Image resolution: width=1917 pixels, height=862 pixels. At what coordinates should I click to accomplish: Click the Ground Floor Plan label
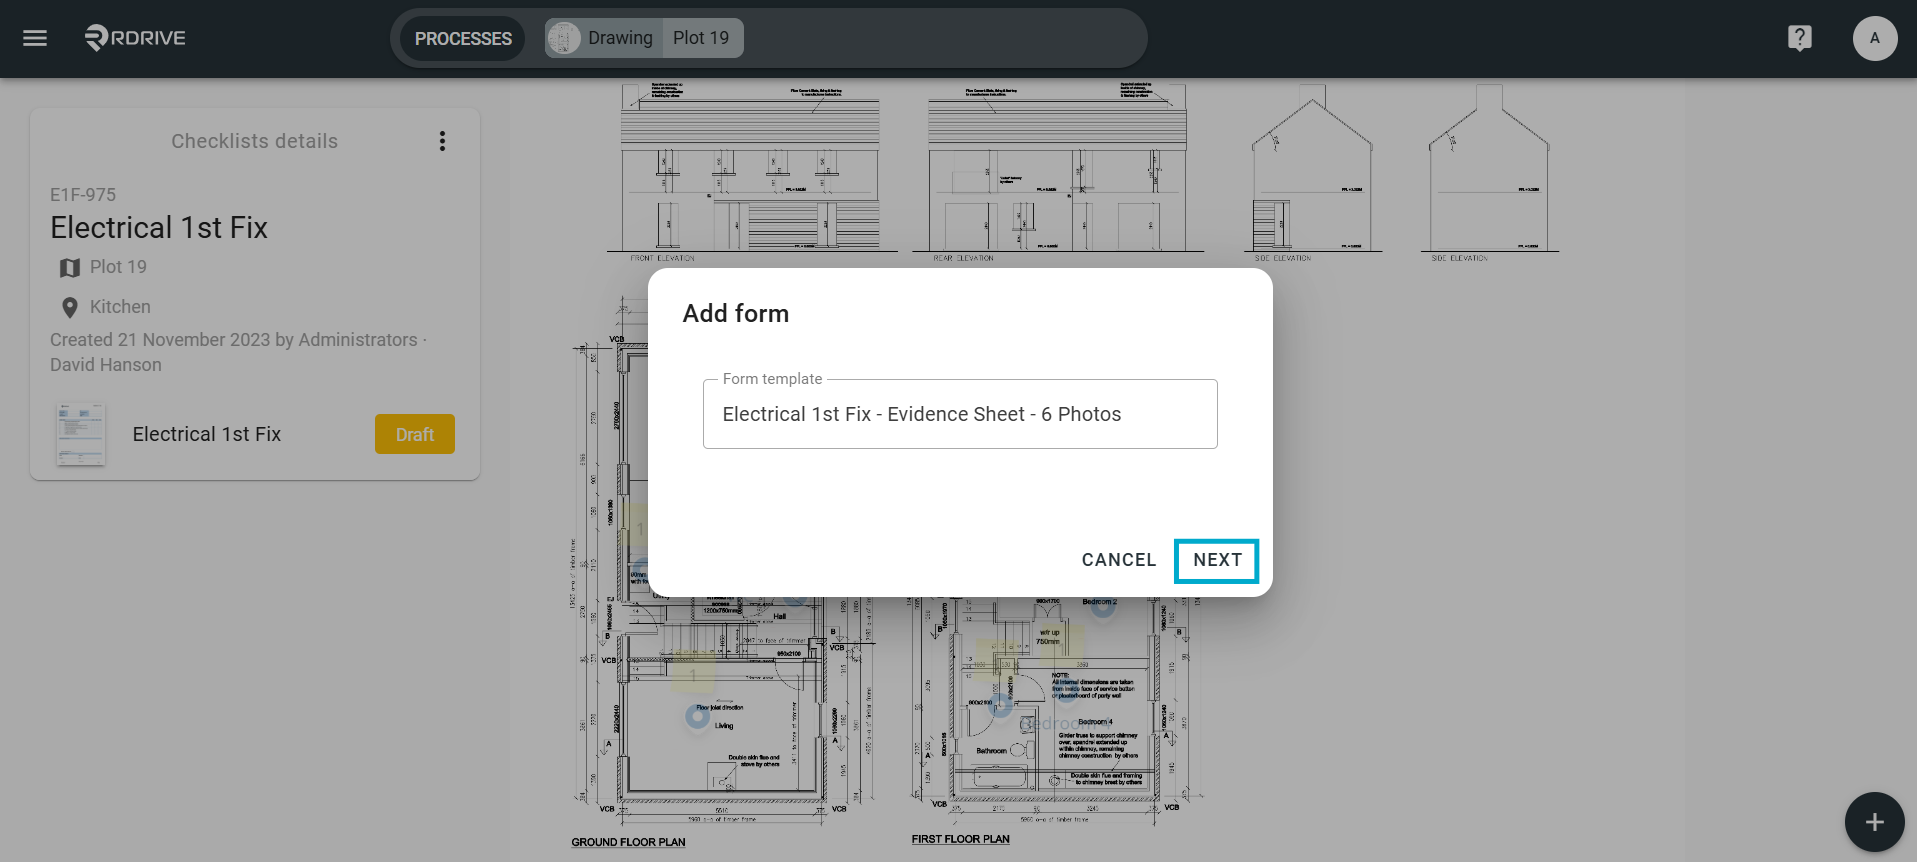(x=628, y=842)
